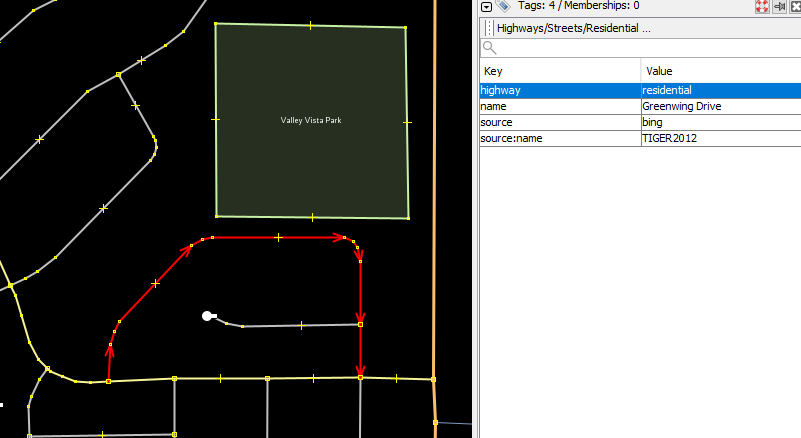Select the 'source:name' key cell
This screenshot has width=801, height=438.
560,139
